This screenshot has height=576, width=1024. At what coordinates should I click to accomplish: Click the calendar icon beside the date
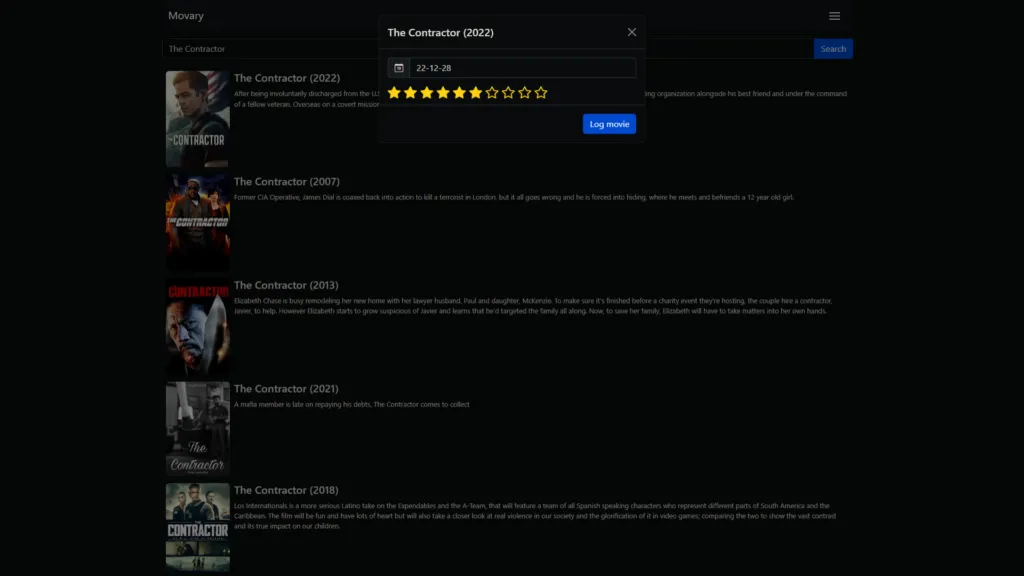399,68
